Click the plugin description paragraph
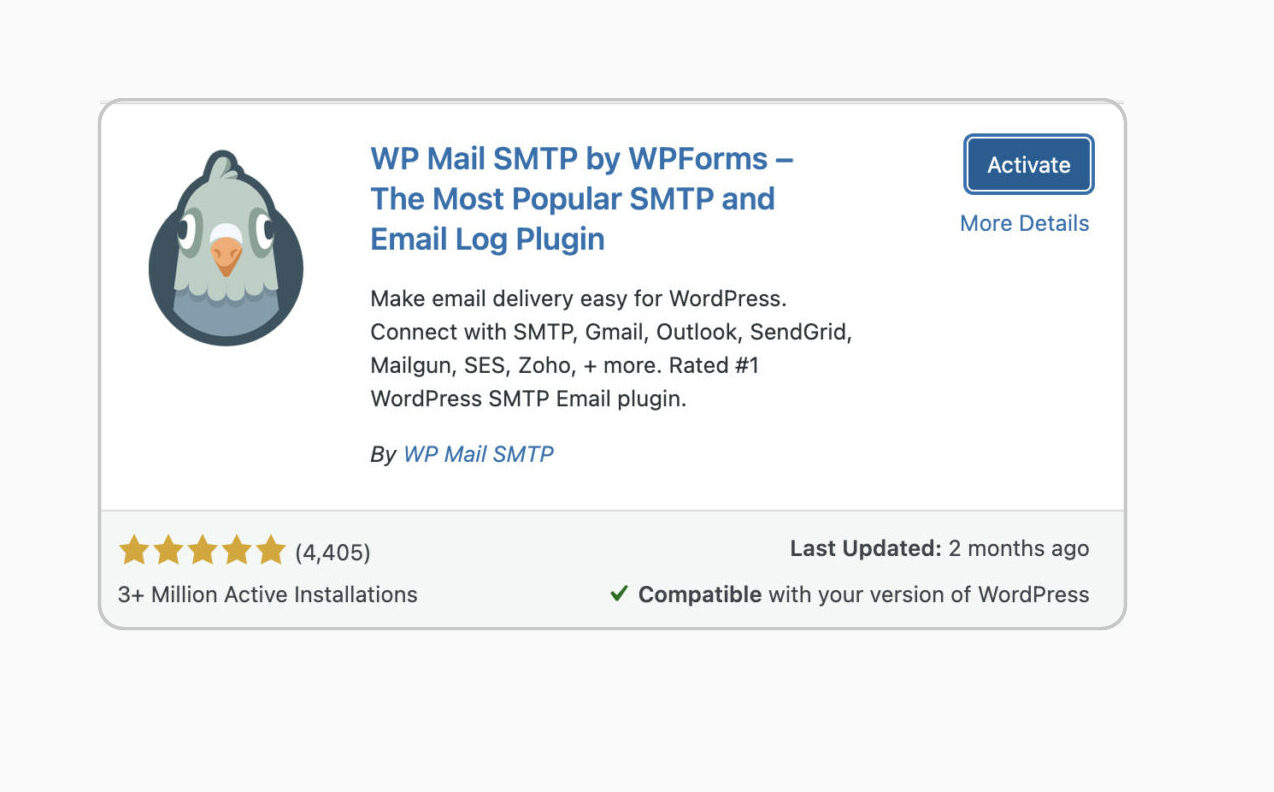Image resolution: width=1274 pixels, height=792 pixels. click(611, 348)
